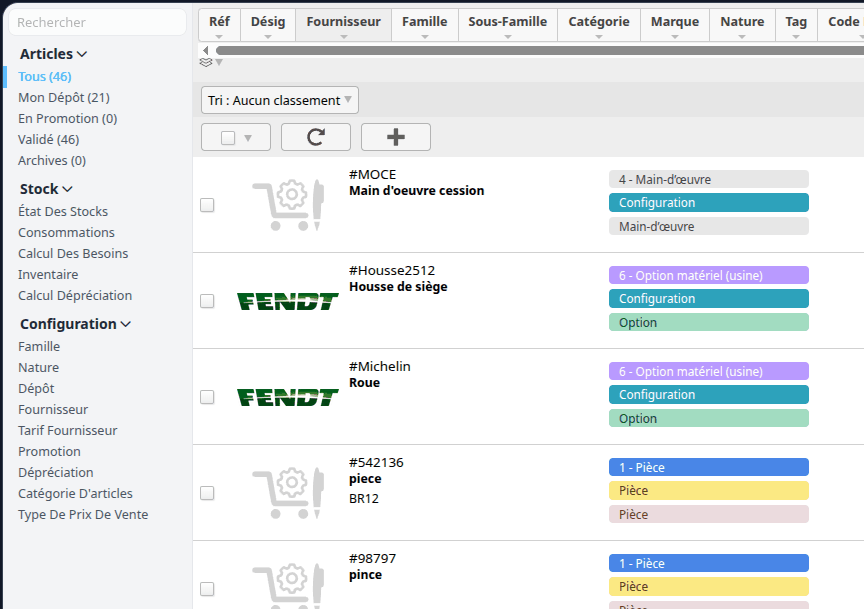
Task: Open Consommations page
Action: click(66, 233)
